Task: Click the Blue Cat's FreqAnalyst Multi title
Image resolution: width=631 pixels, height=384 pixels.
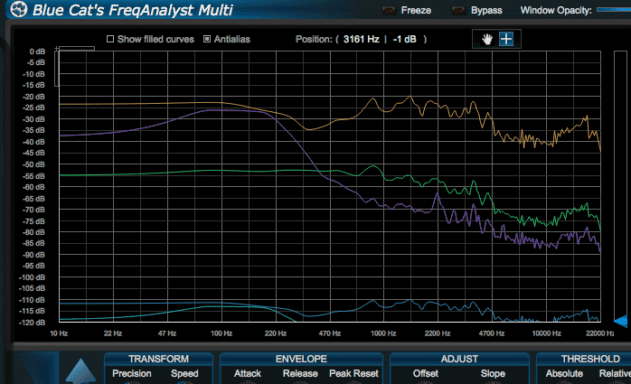Action: (132, 10)
